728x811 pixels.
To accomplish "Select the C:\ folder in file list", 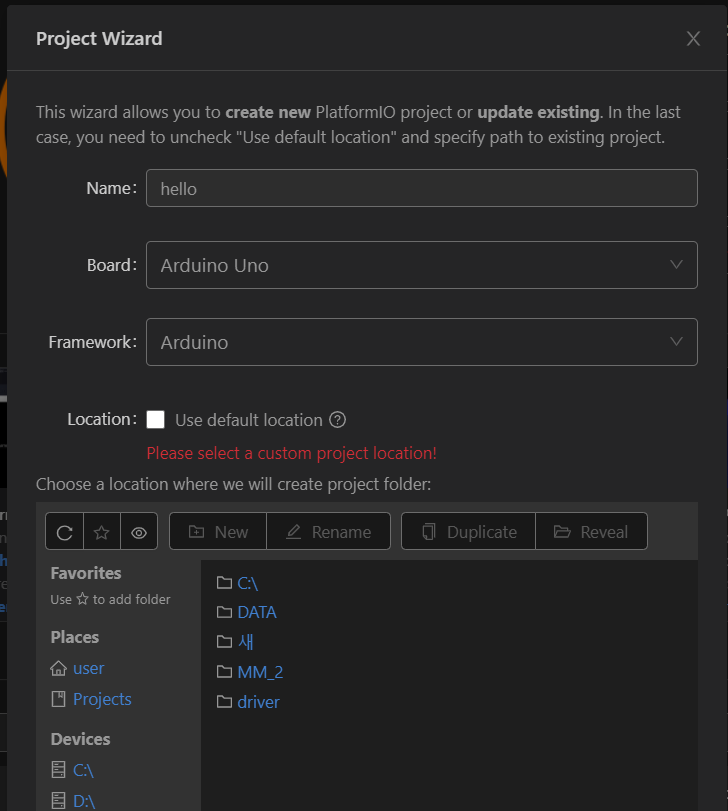I will point(248,583).
